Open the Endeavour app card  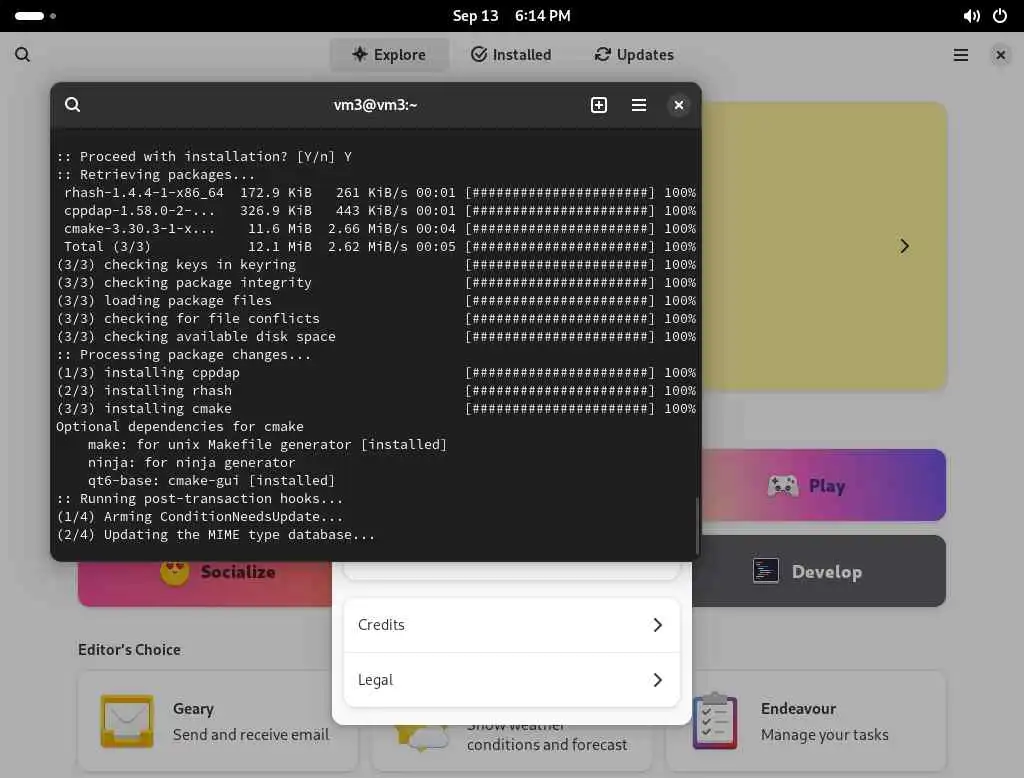(x=807, y=721)
